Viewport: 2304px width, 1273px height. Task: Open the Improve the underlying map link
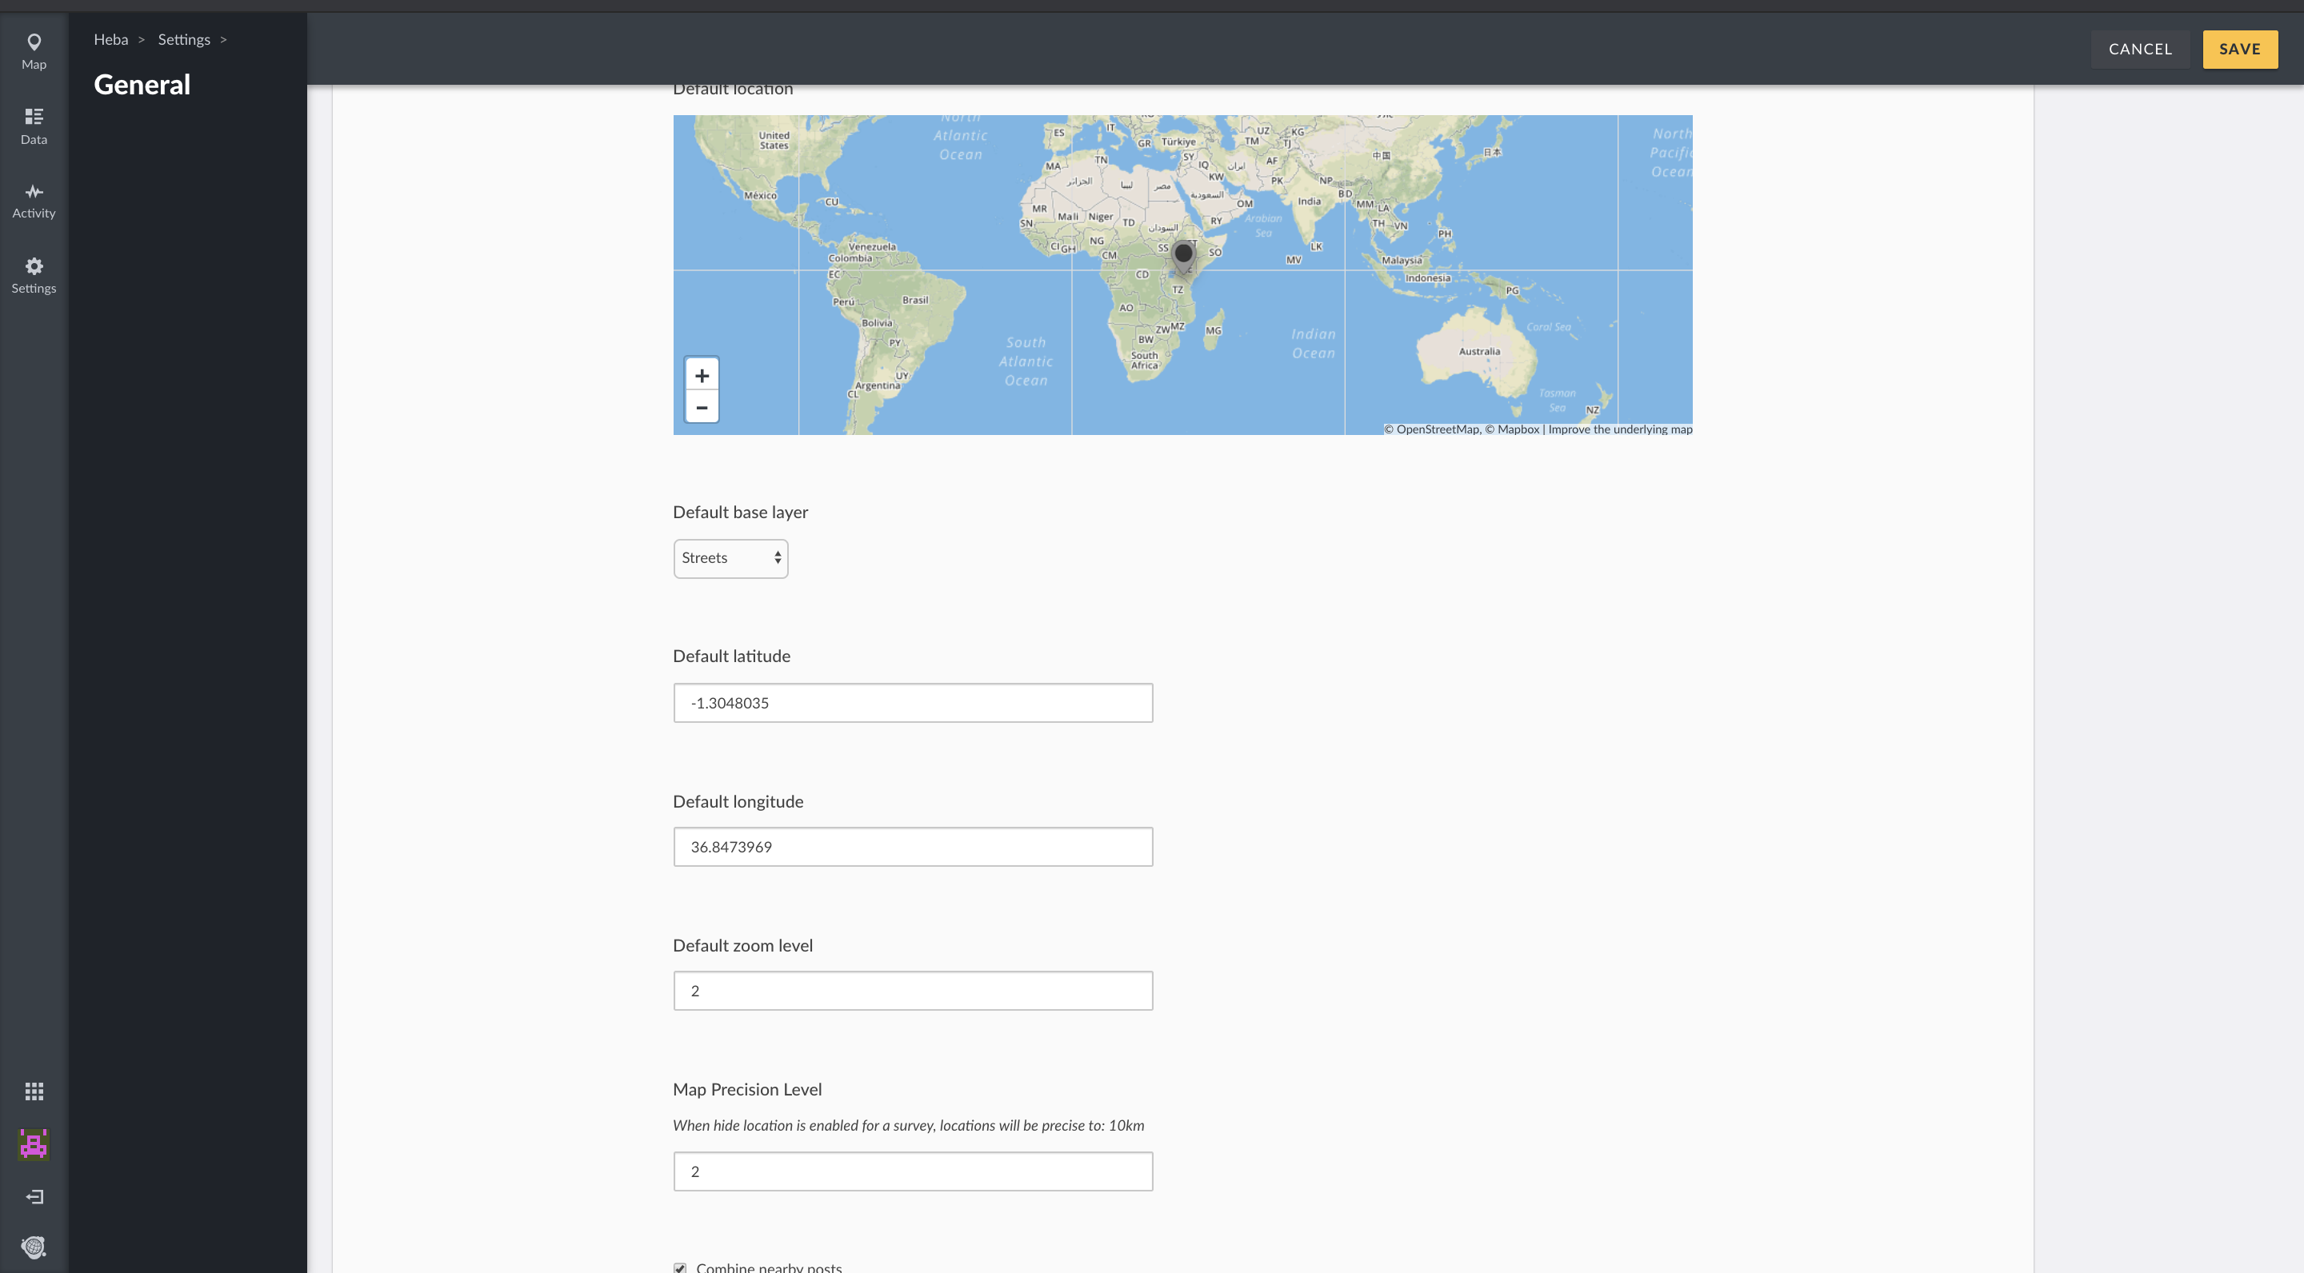coord(1620,429)
